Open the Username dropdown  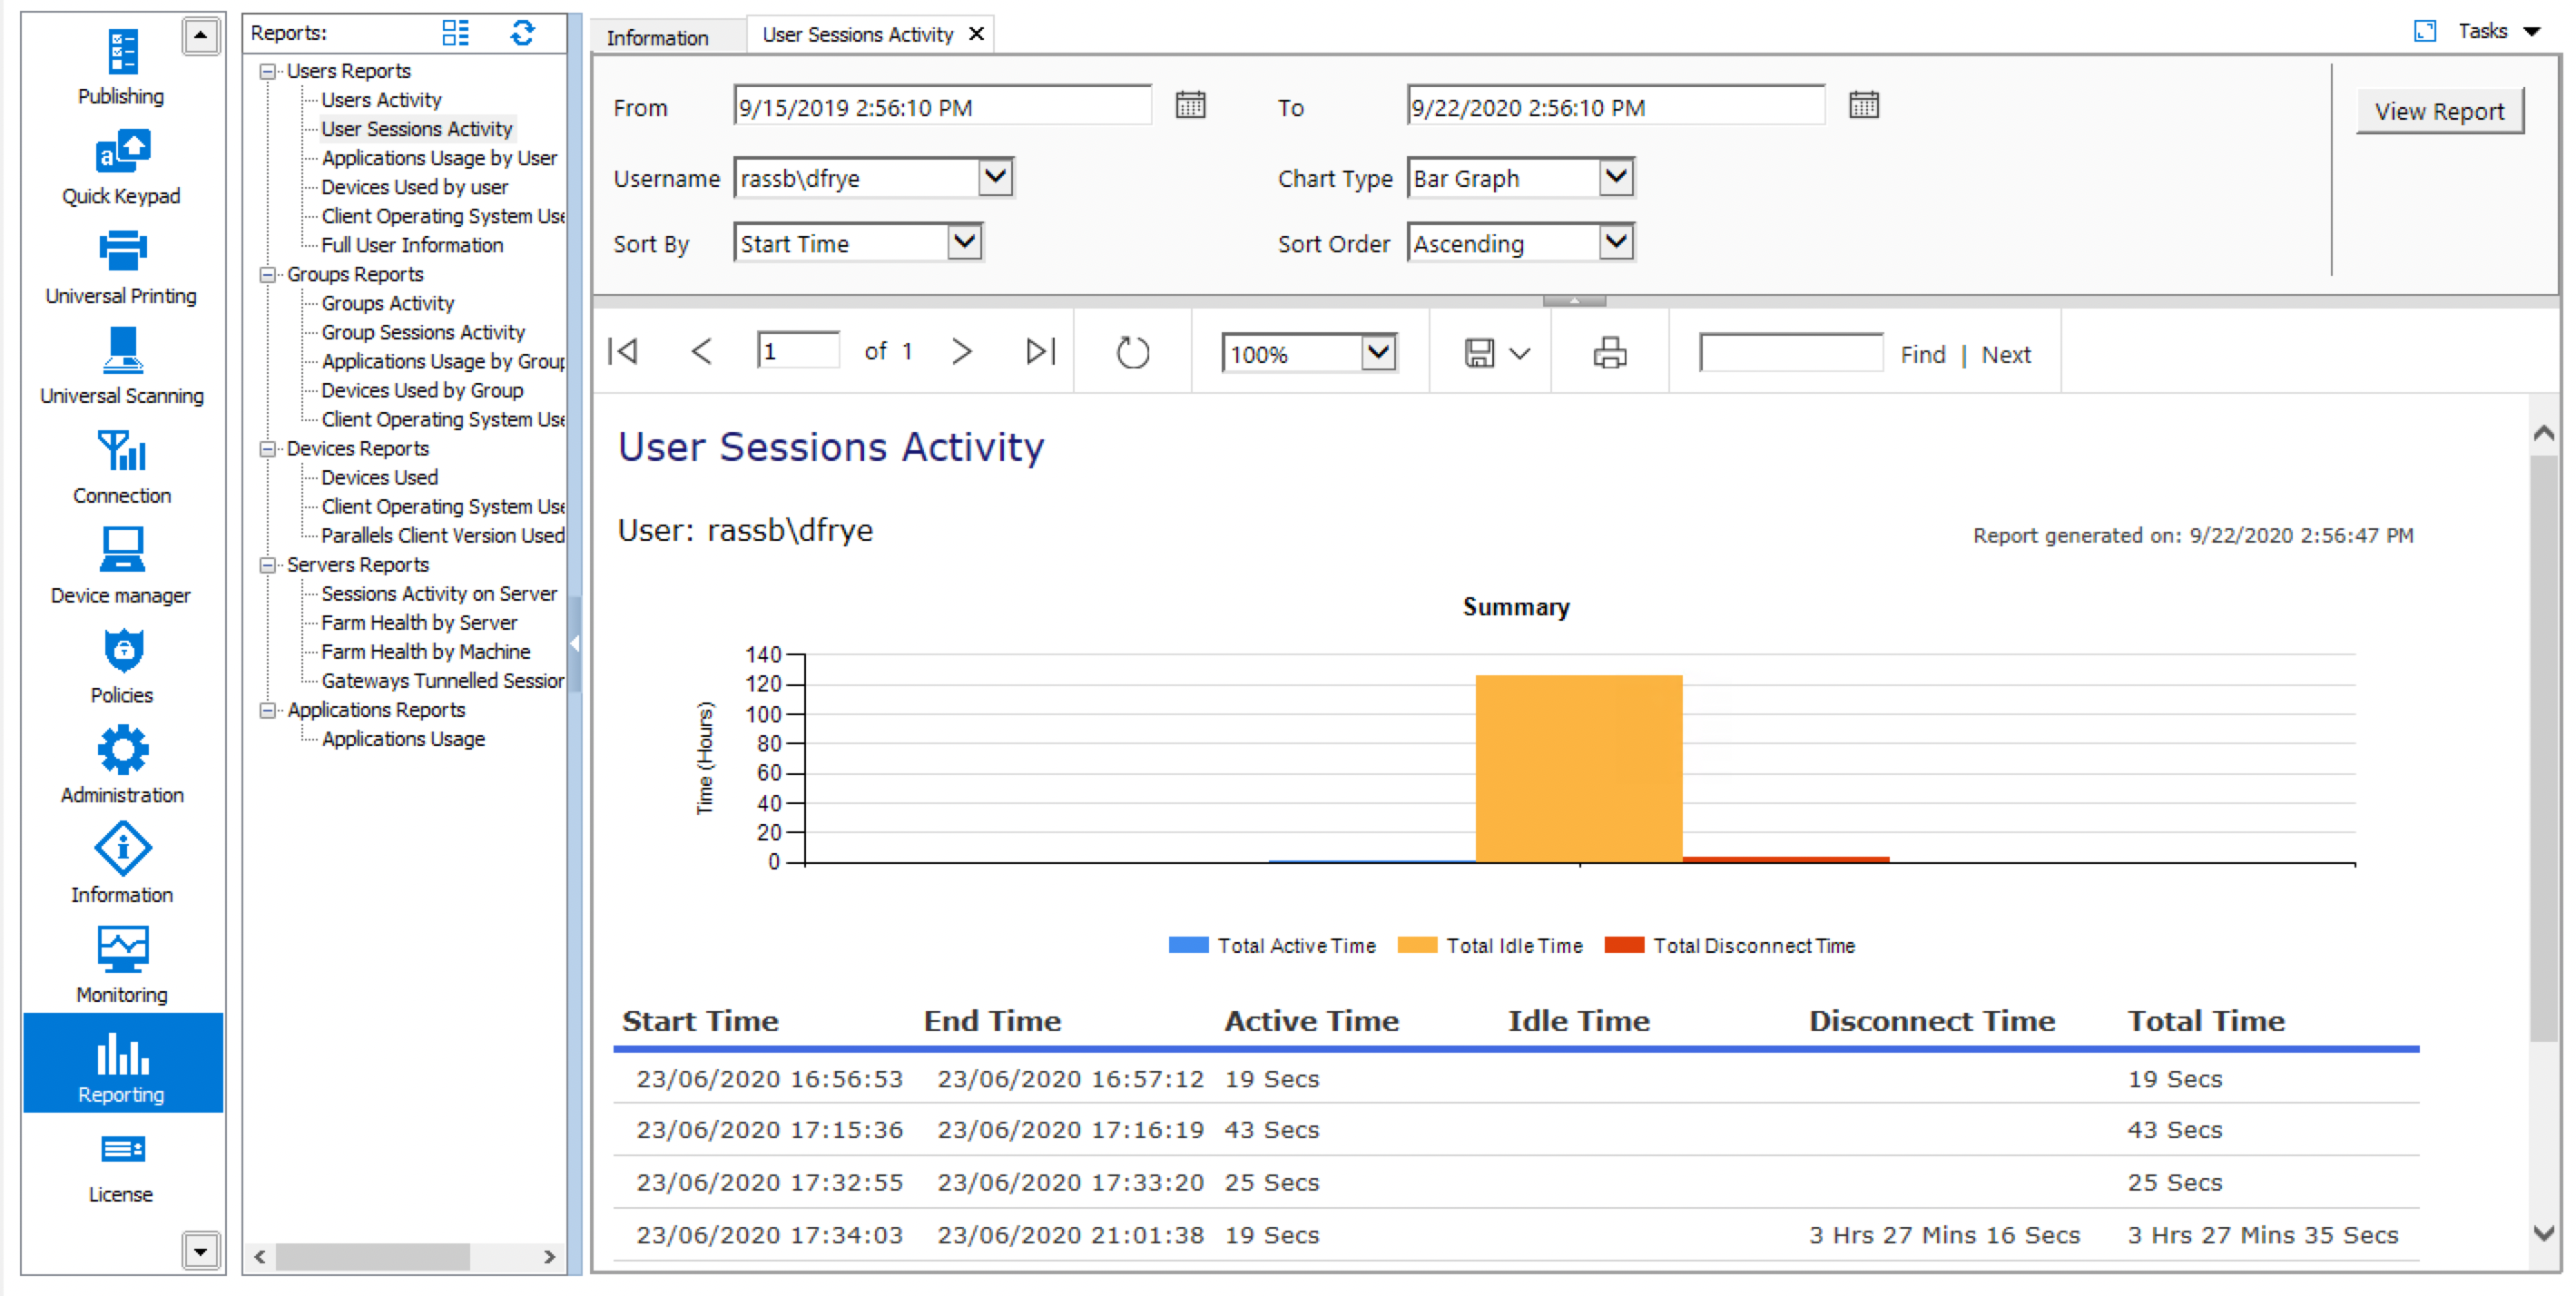coord(994,178)
